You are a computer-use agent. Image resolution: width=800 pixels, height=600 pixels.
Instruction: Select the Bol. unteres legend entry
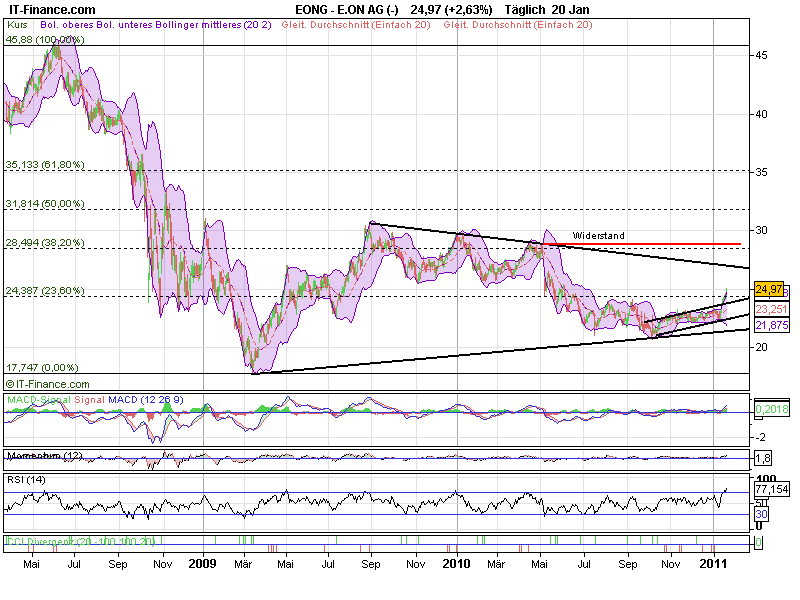[x=123, y=24]
